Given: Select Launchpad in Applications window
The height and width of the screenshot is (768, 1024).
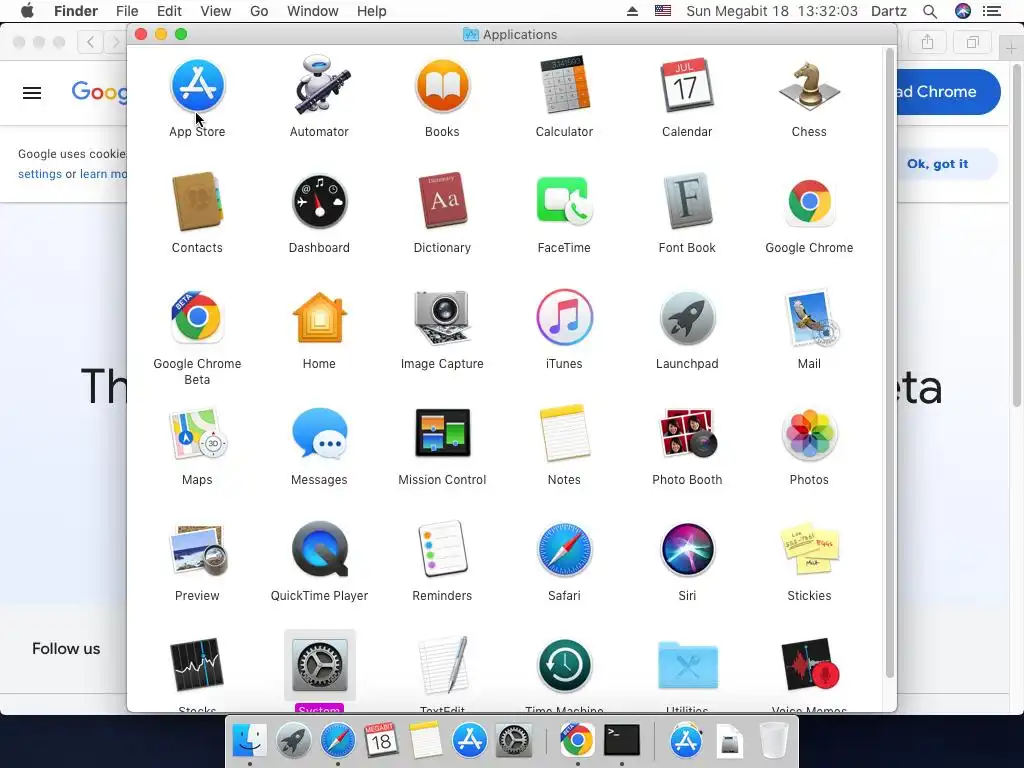Looking at the screenshot, I should pyautogui.click(x=686, y=318).
